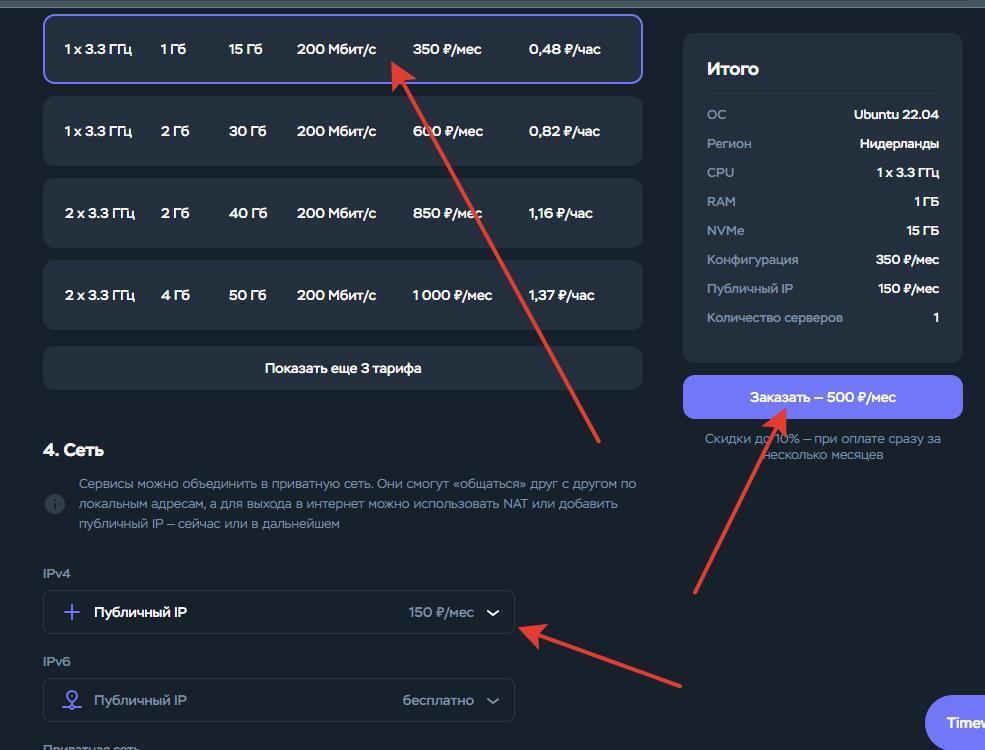The width and height of the screenshot is (985, 750).
Task: Click the discount note under the order button
Action: point(822,446)
